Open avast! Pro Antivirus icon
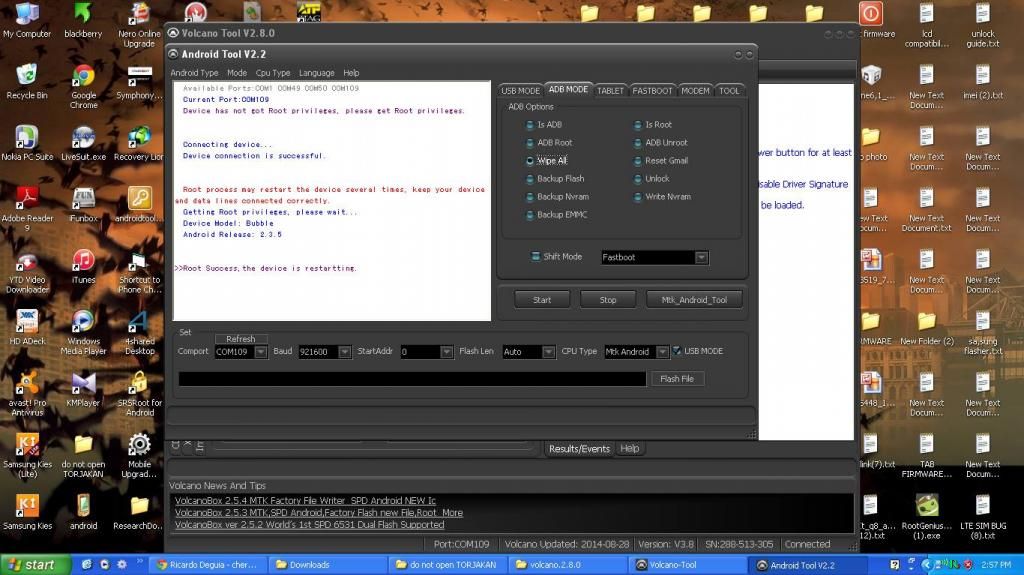 (27, 383)
